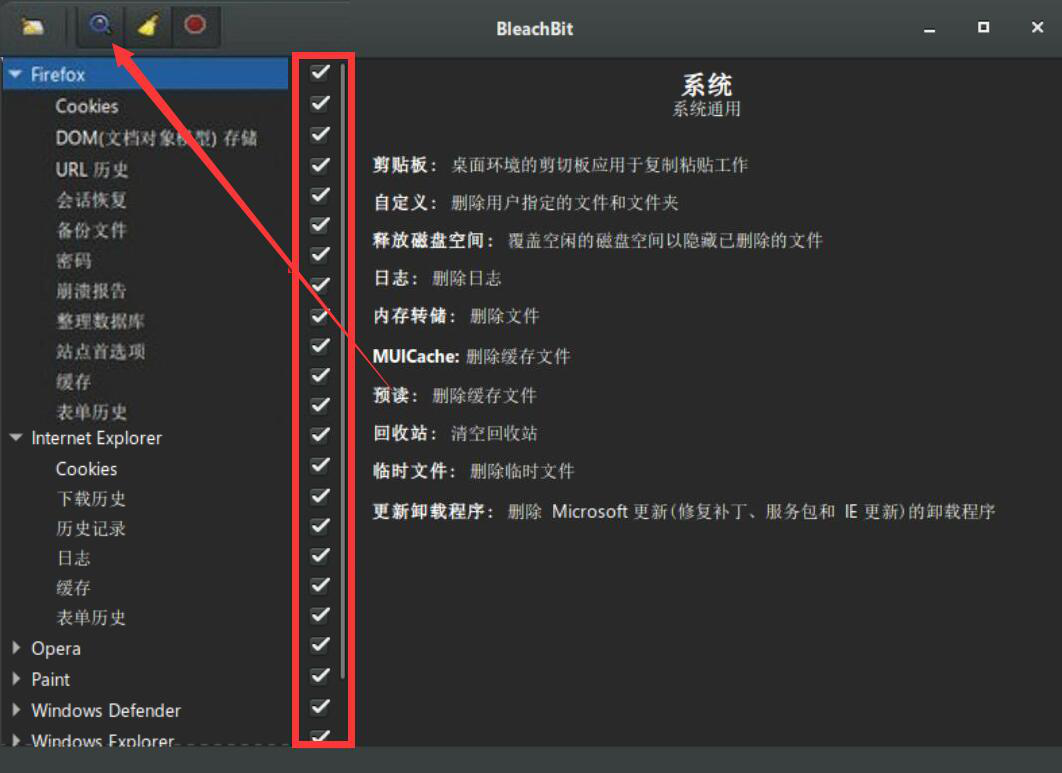Uncheck the URL 历史 checkbox
Screen dimensions: 1062x773
320,165
